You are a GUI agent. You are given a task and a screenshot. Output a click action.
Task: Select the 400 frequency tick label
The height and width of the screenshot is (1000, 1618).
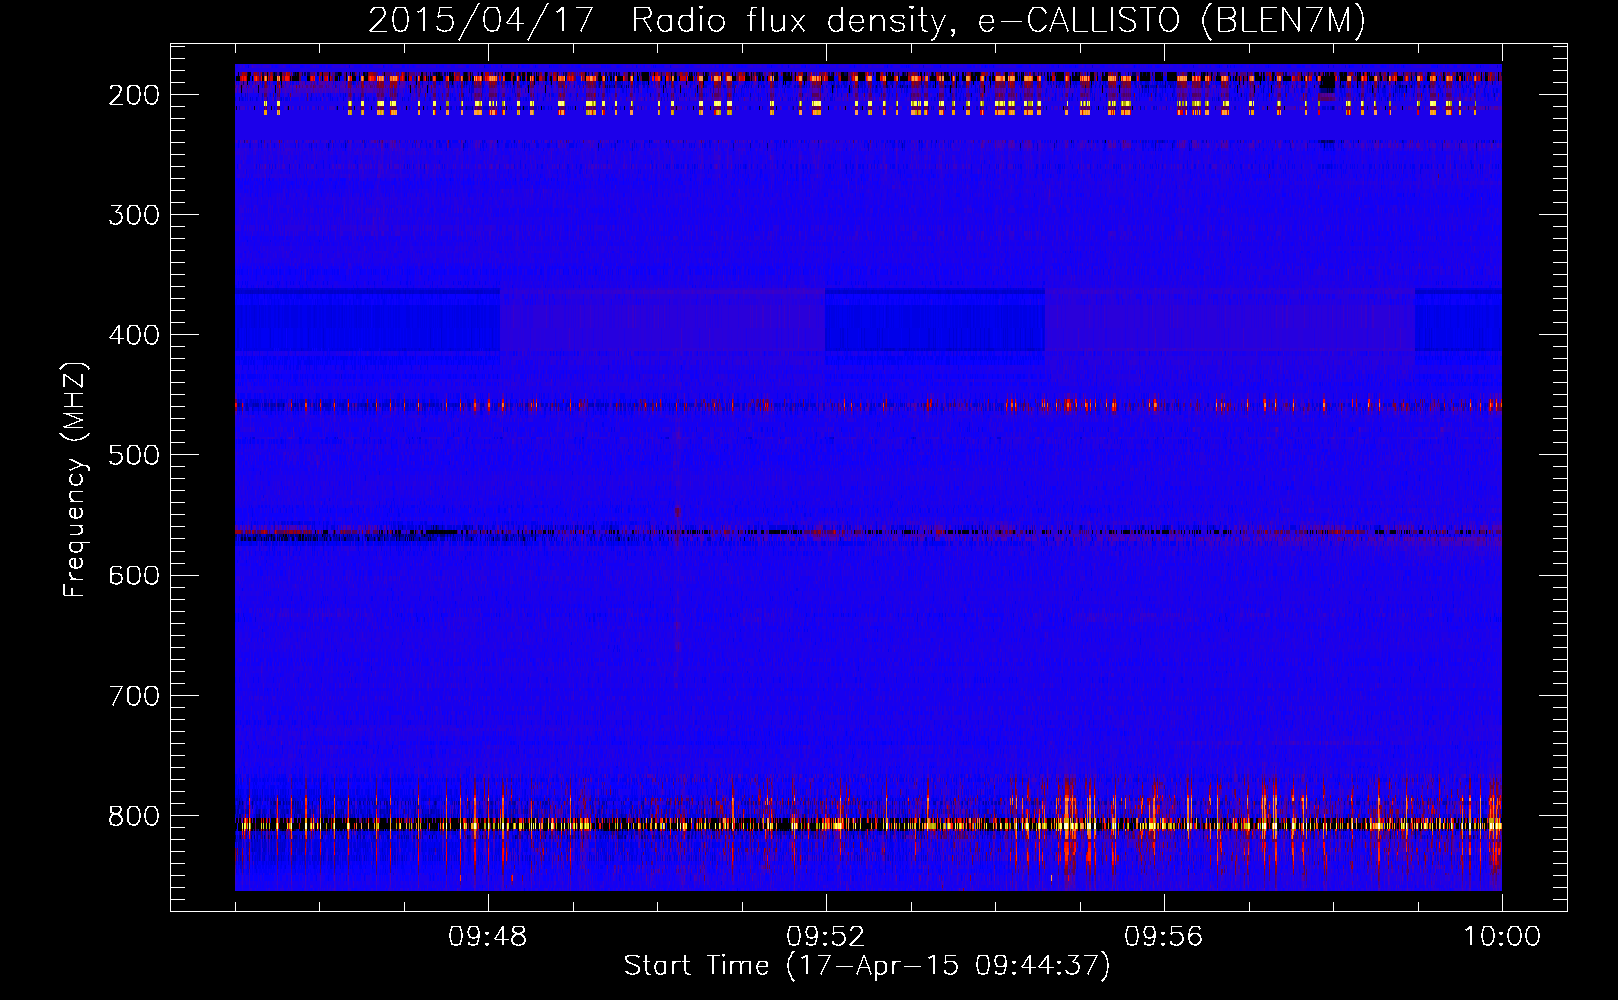[x=134, y=335]
